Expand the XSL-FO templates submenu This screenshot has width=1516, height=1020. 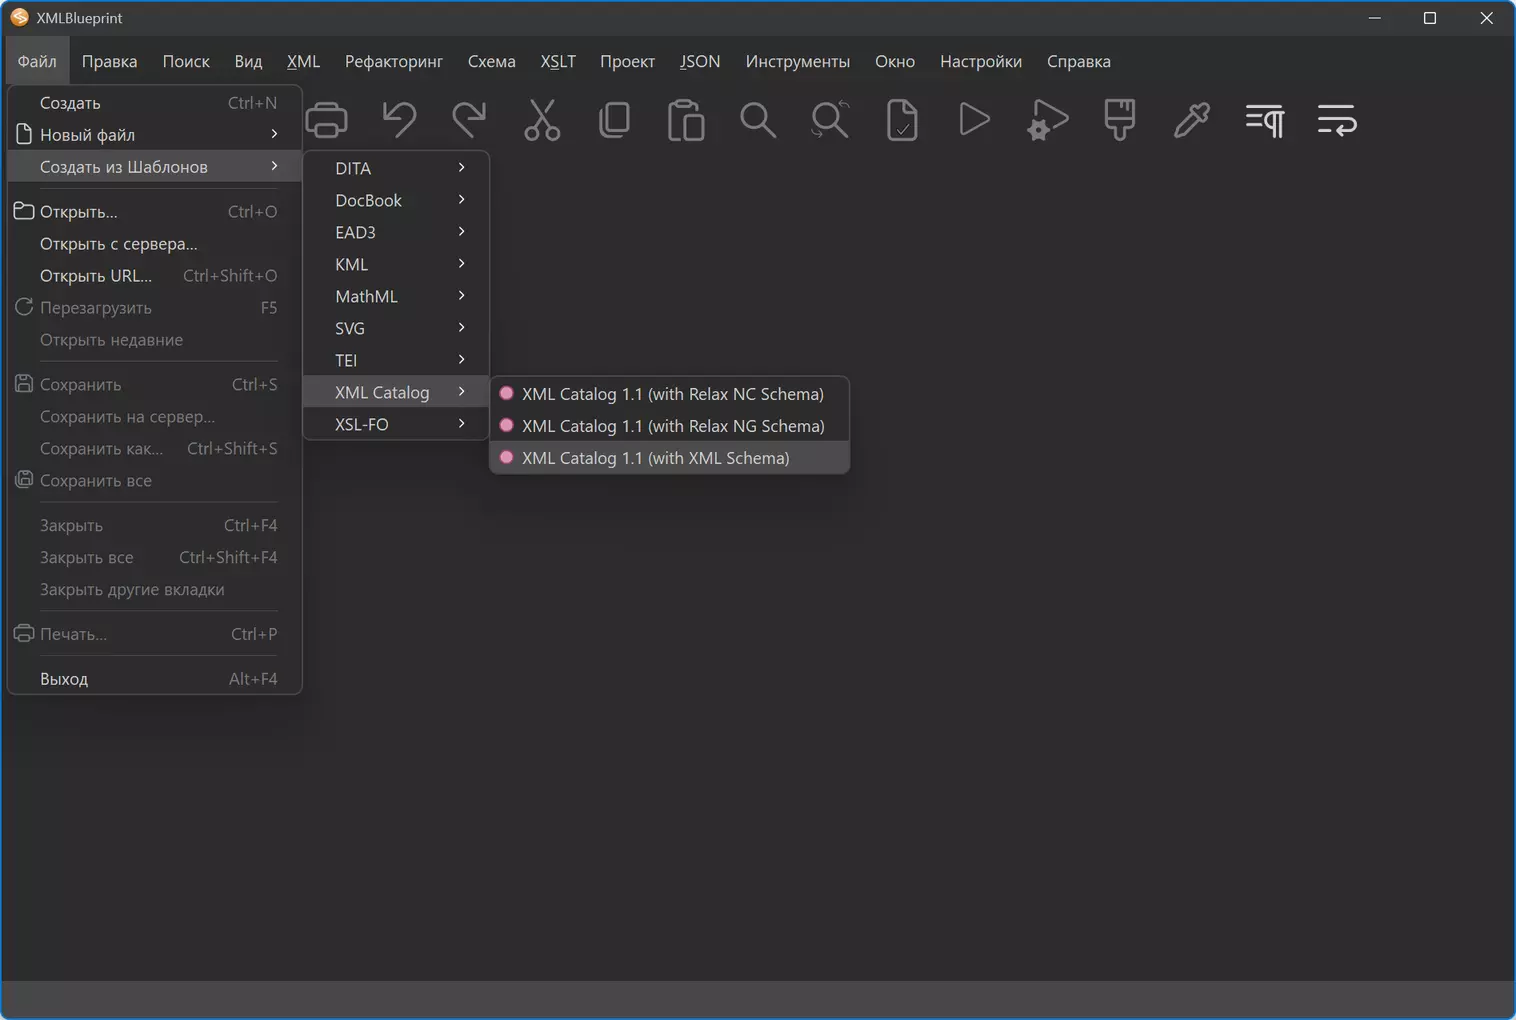coord(396,425)
